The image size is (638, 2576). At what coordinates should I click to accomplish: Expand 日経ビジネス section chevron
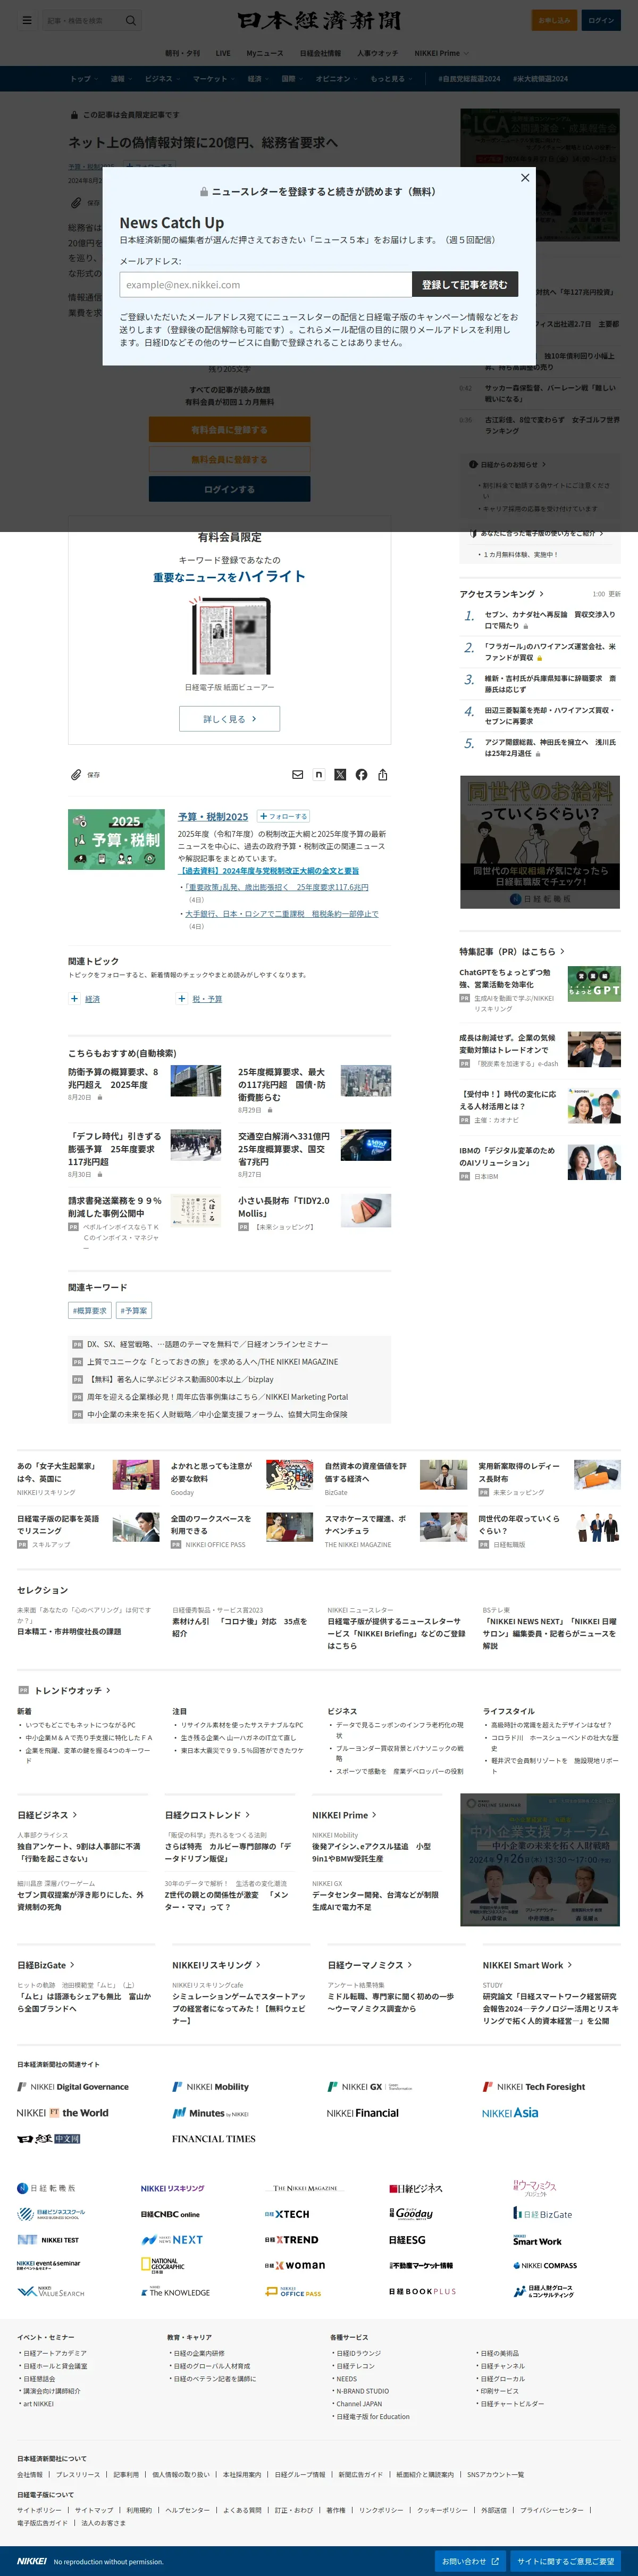pos(47,1814)
